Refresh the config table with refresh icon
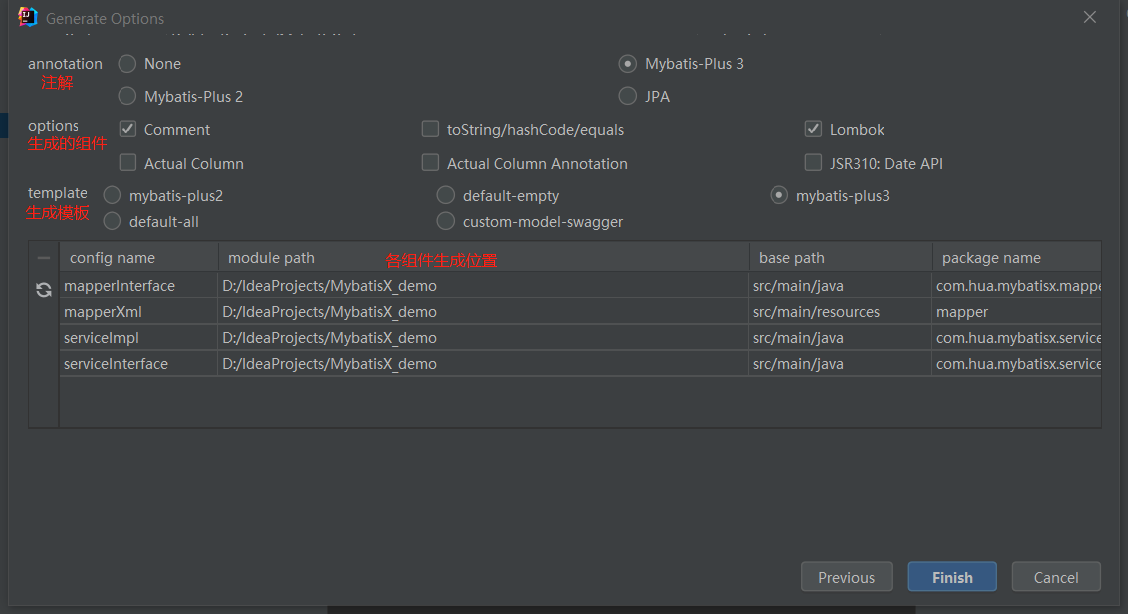Screen dimensions: 1128x614 pyautogui.click(x=43, y=290)
